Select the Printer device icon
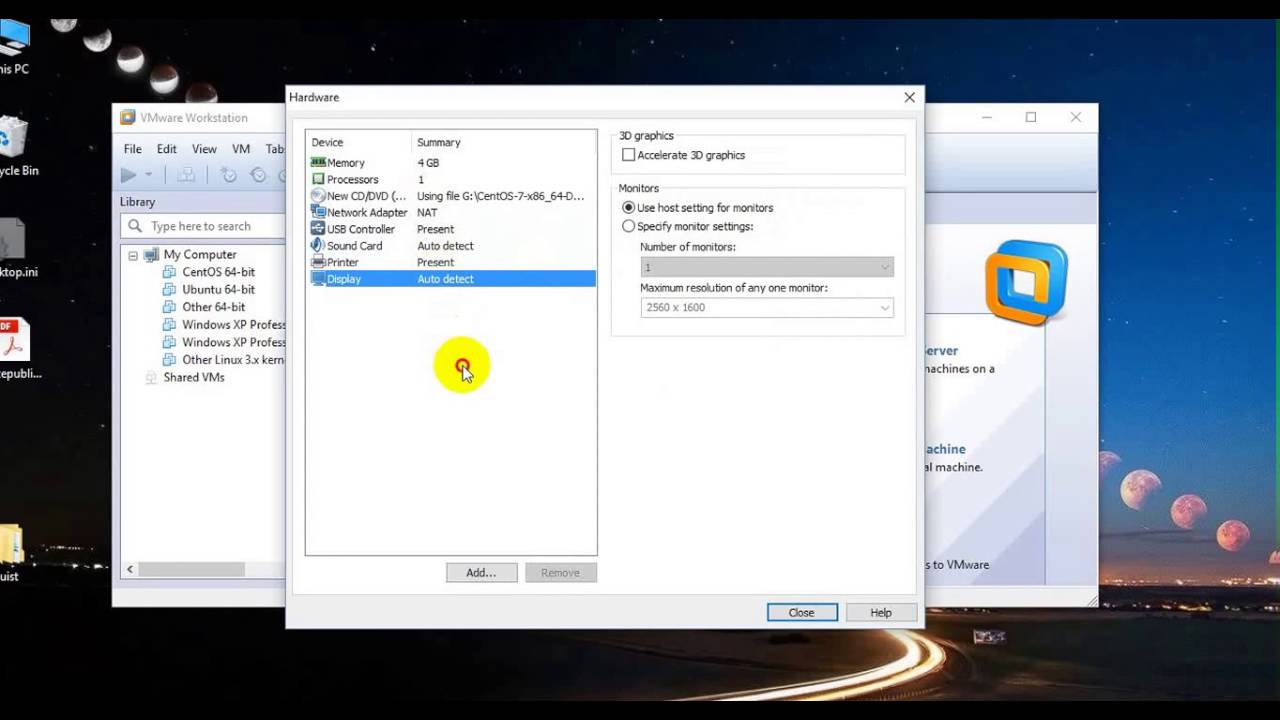This screenshot has height=720, width=1280. 318,262
